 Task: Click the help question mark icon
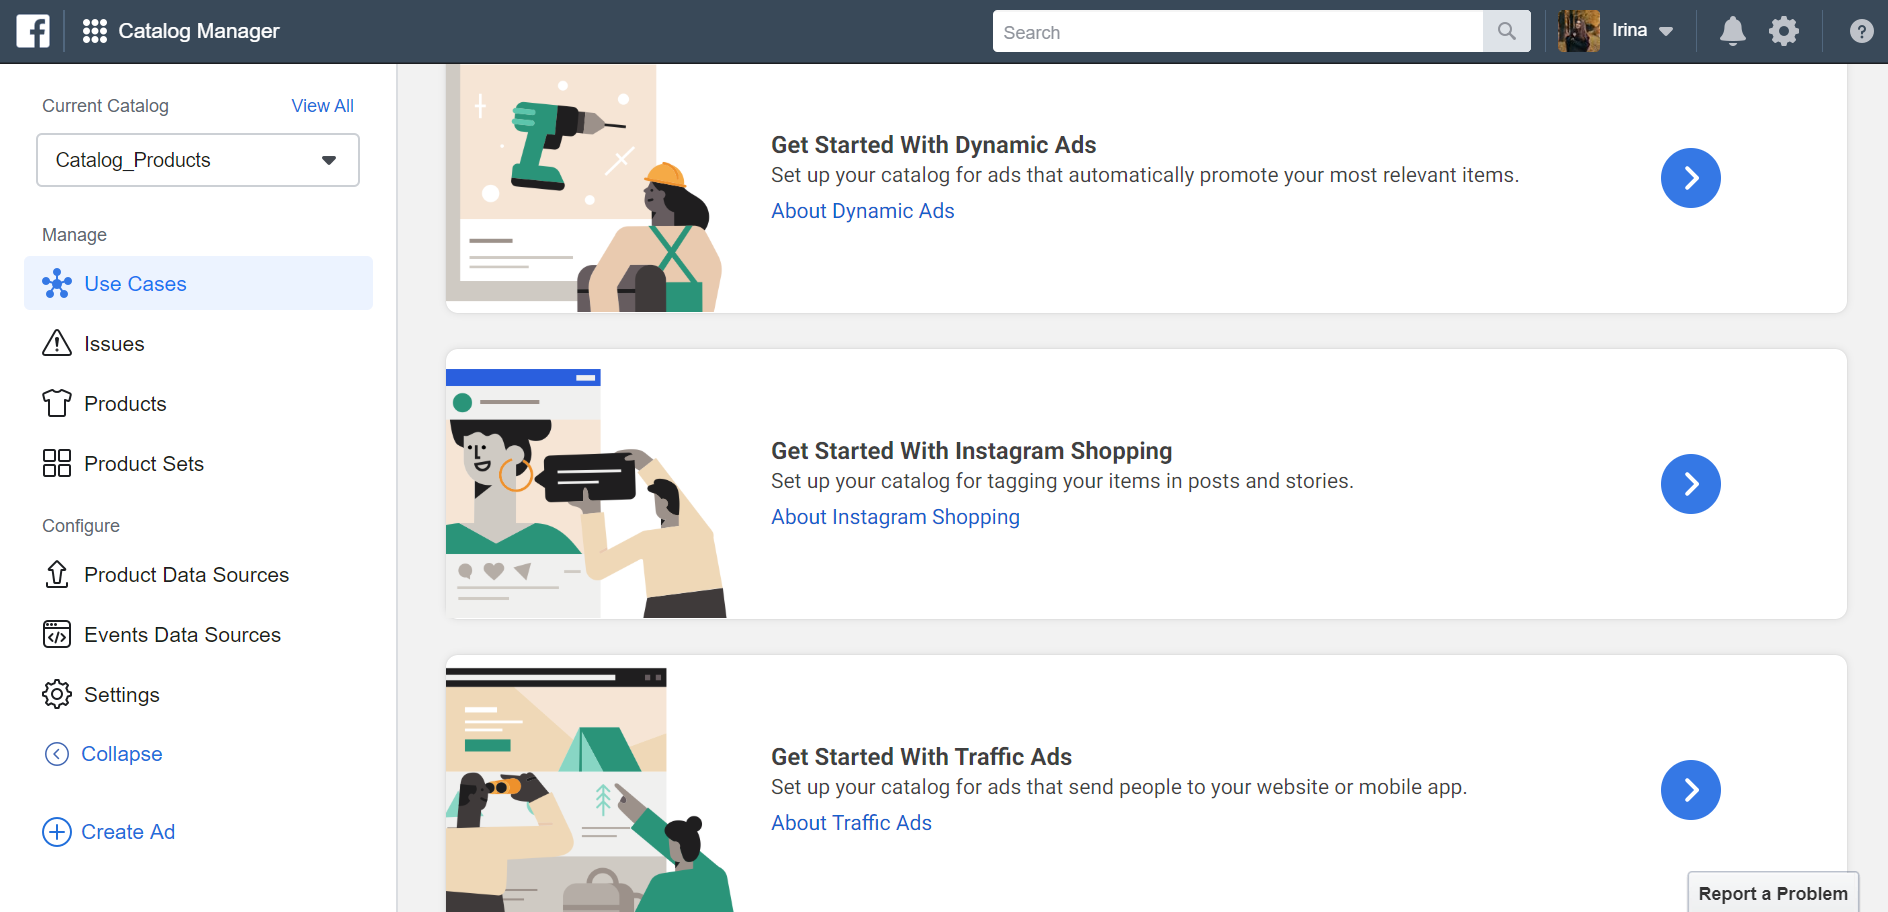(x=1860, y=32)
